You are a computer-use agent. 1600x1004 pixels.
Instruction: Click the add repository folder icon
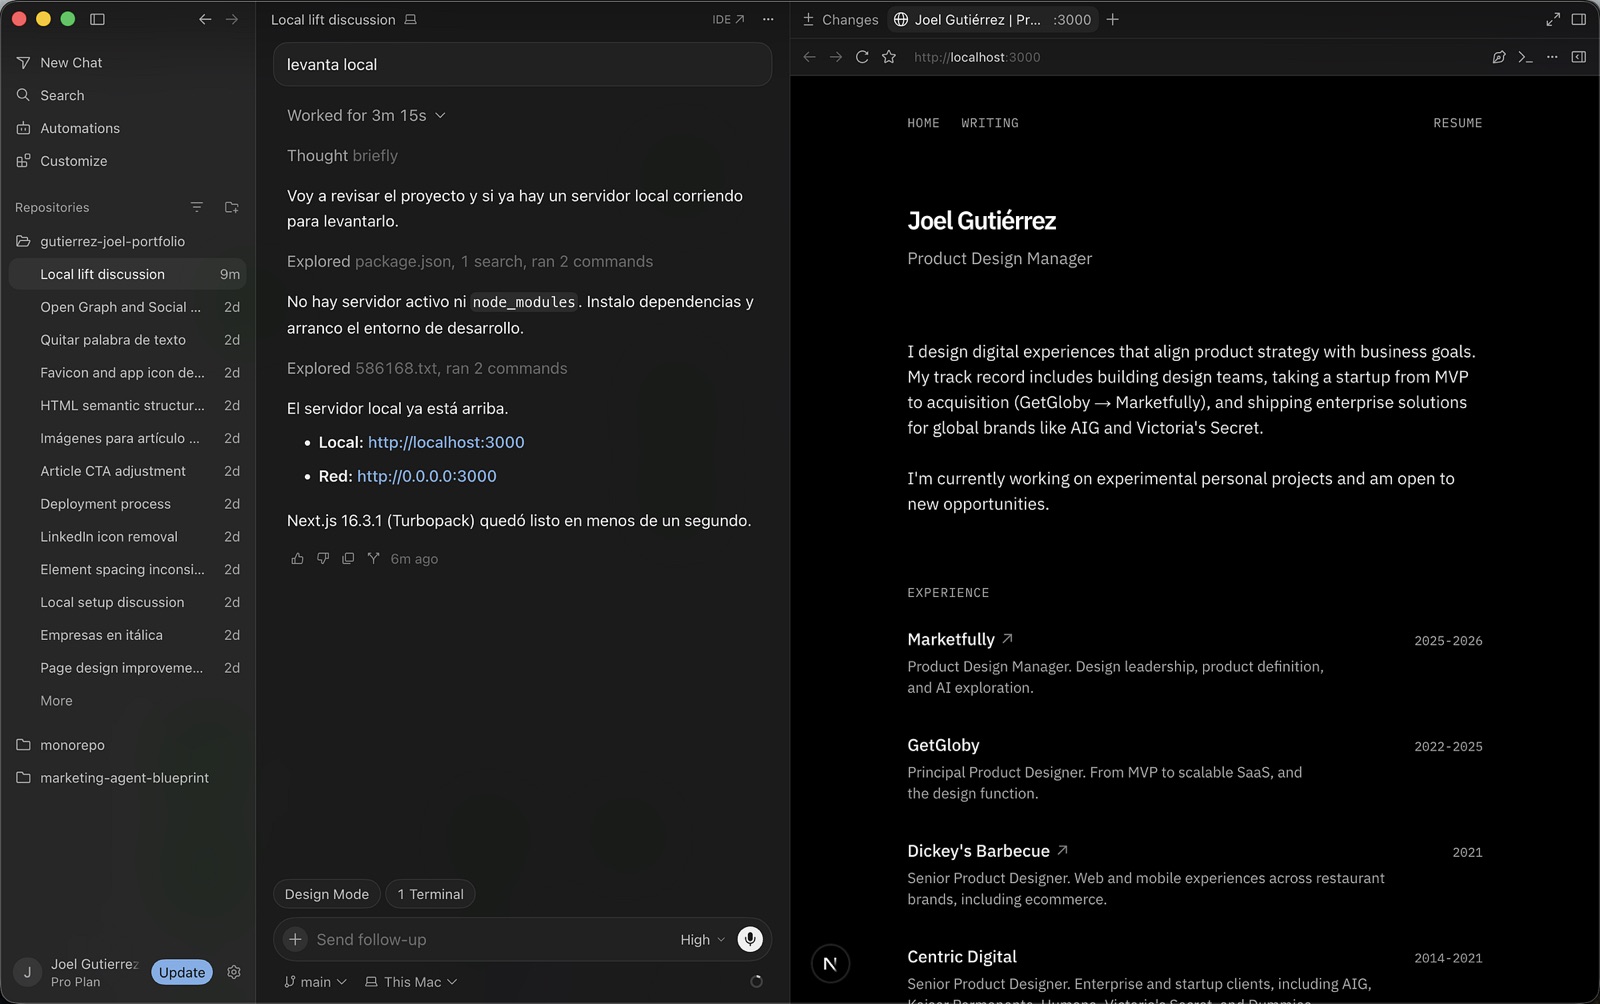coord(232,207)
